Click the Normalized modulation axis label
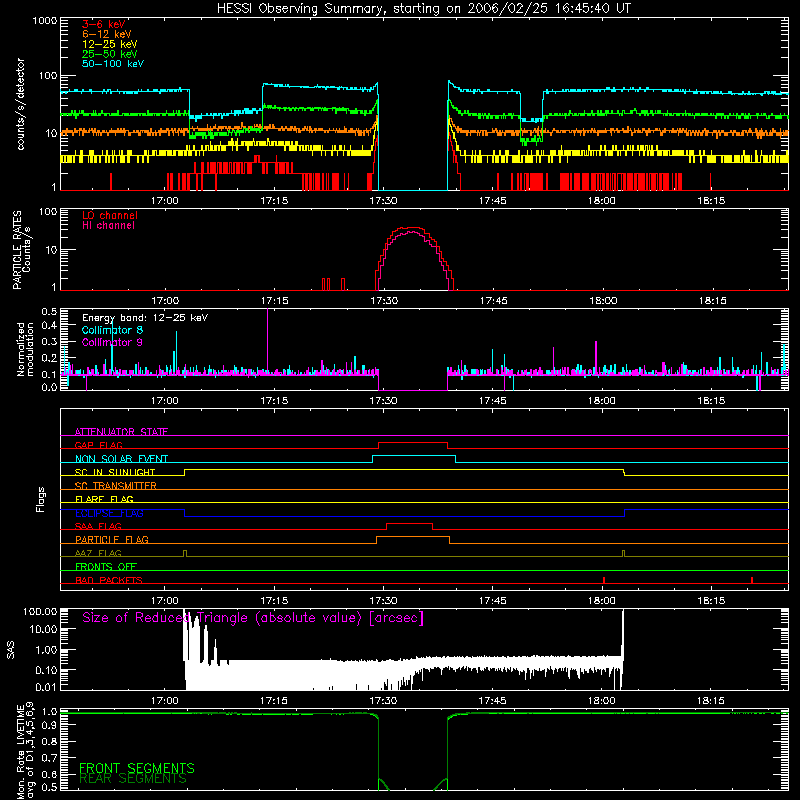 click(25, 349)
